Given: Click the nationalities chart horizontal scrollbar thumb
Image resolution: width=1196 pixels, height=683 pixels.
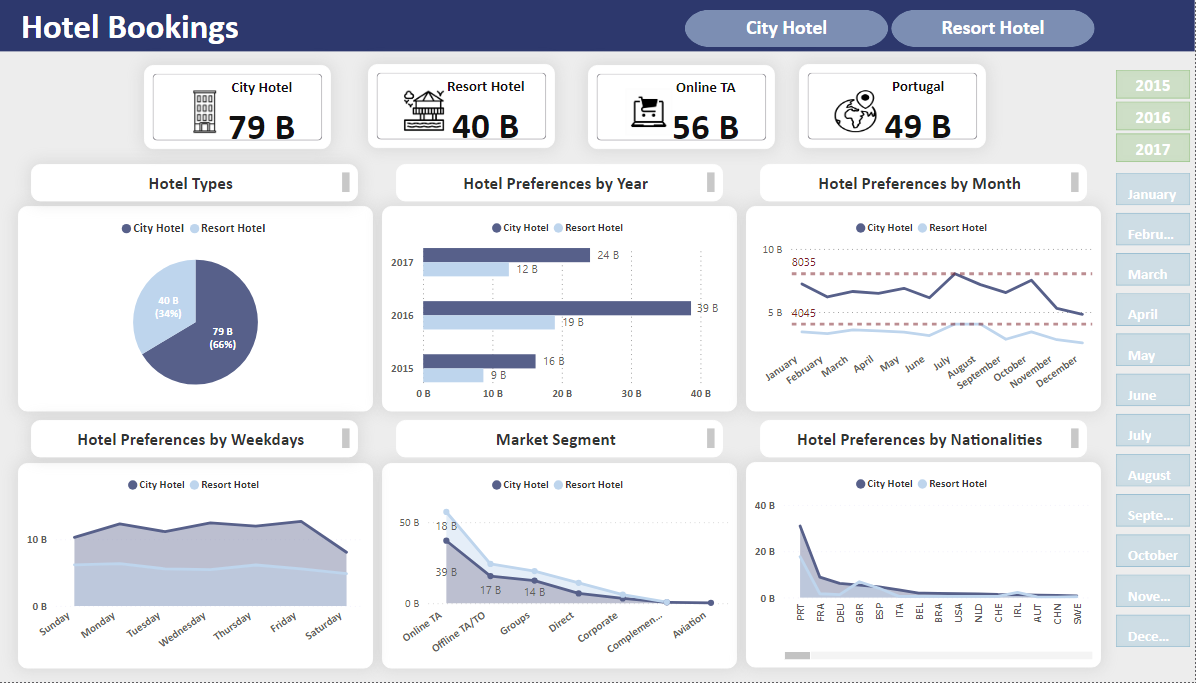Looking at the screenshot, I should coord(797,656).
